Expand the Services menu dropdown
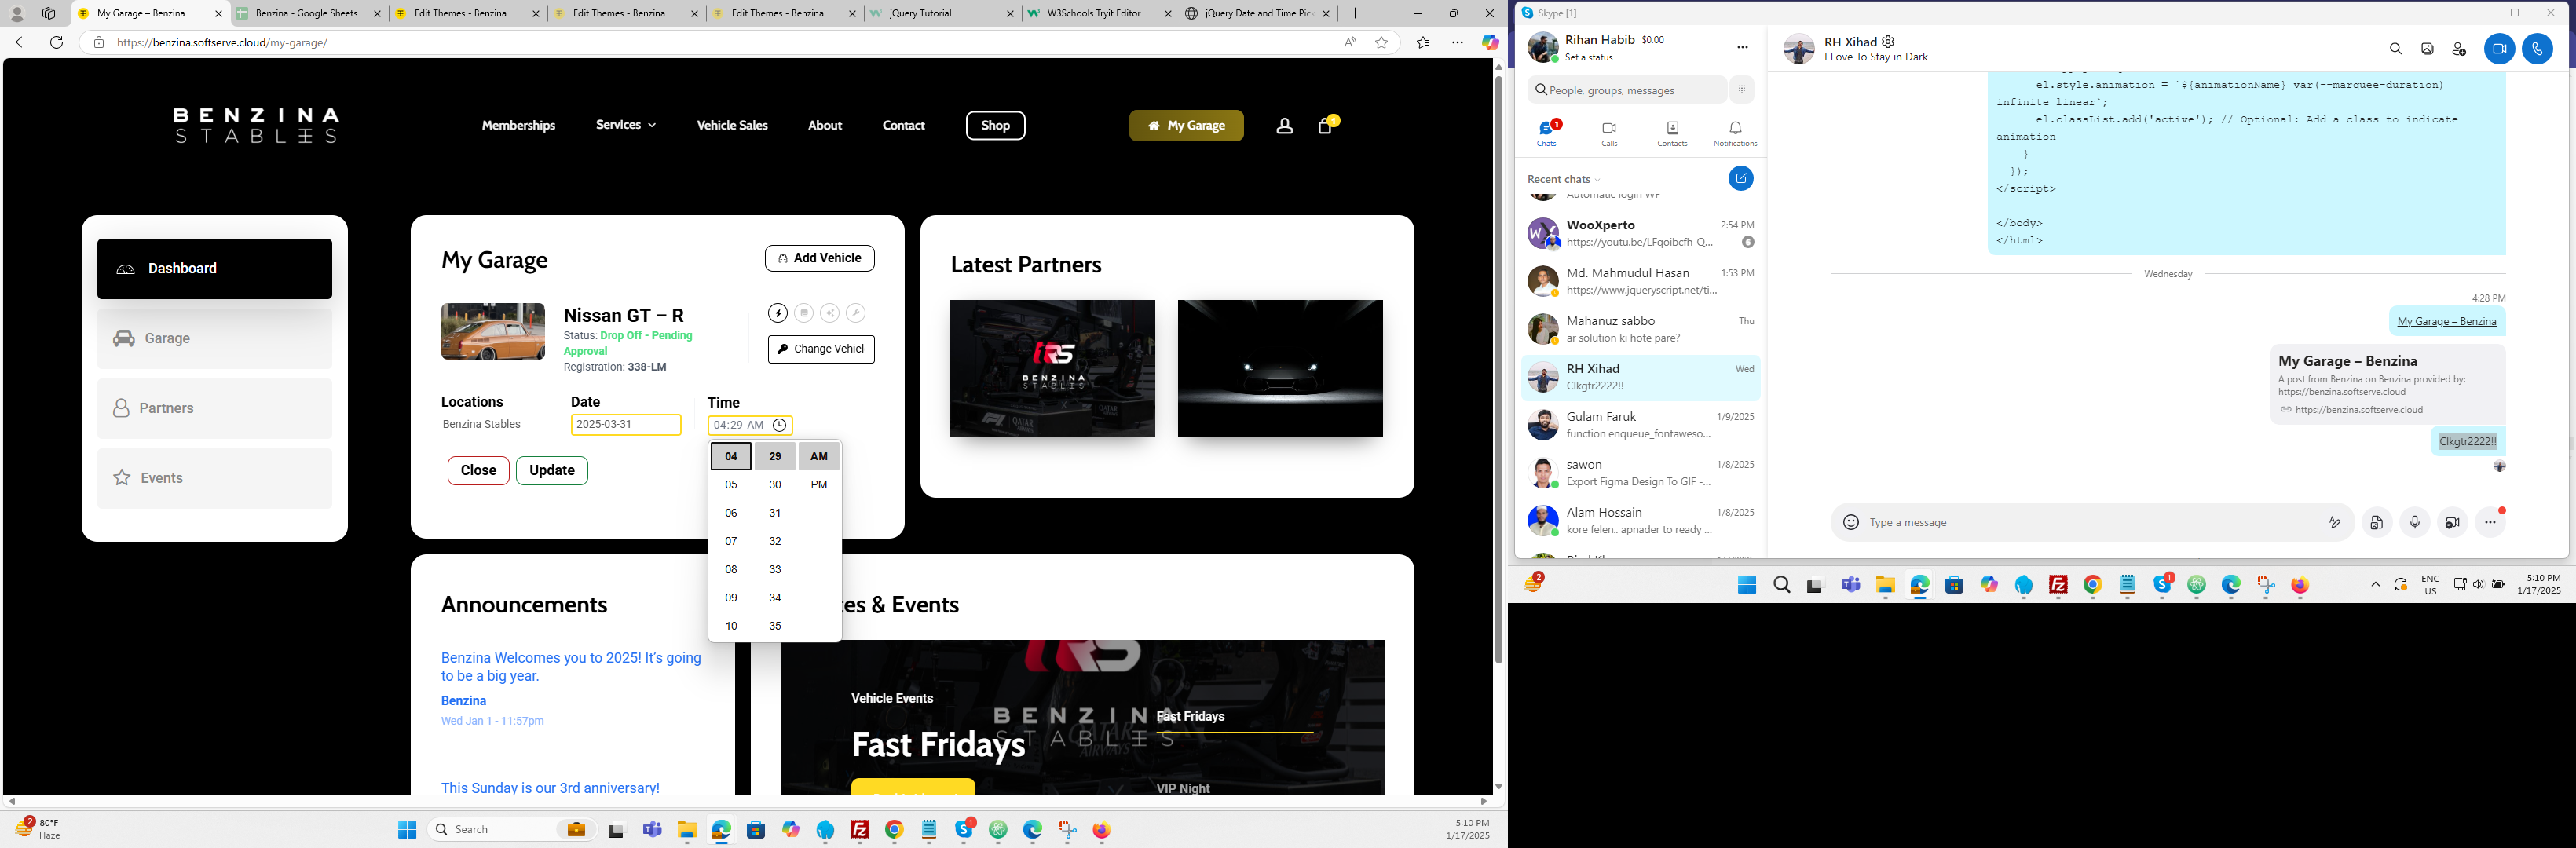 pos(626,125)
